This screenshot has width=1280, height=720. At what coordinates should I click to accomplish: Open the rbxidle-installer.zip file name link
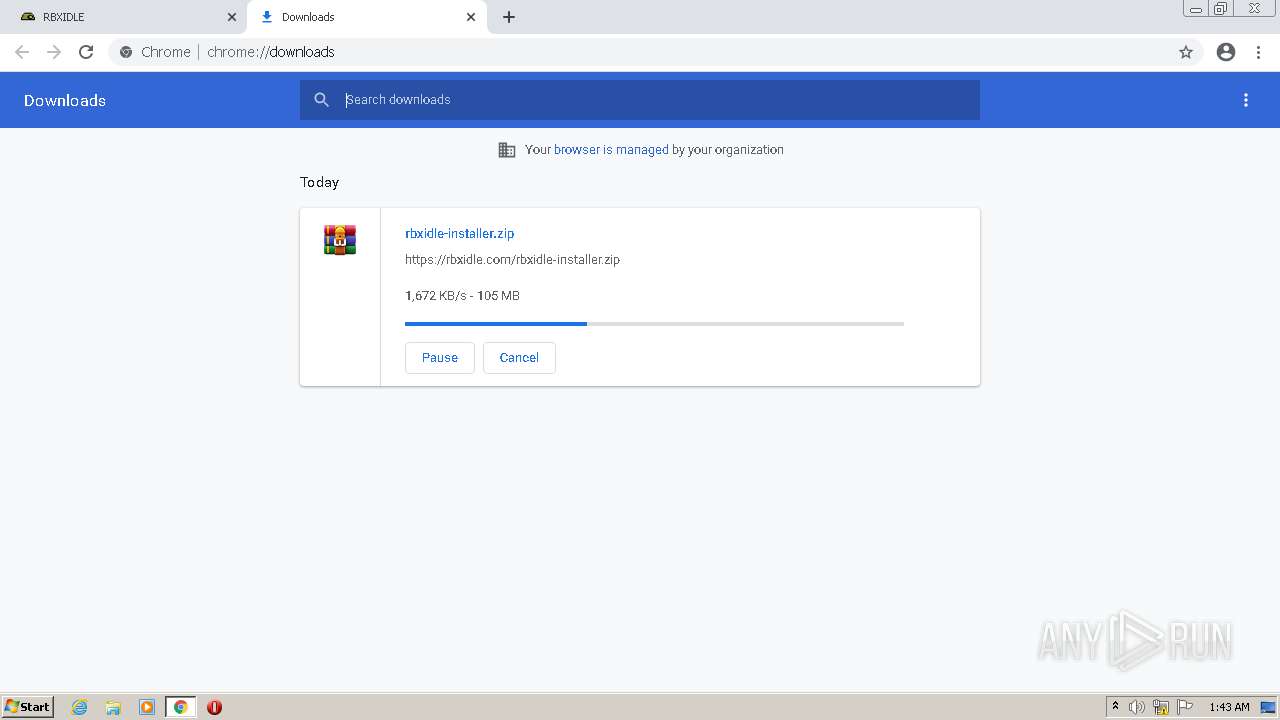459,233
